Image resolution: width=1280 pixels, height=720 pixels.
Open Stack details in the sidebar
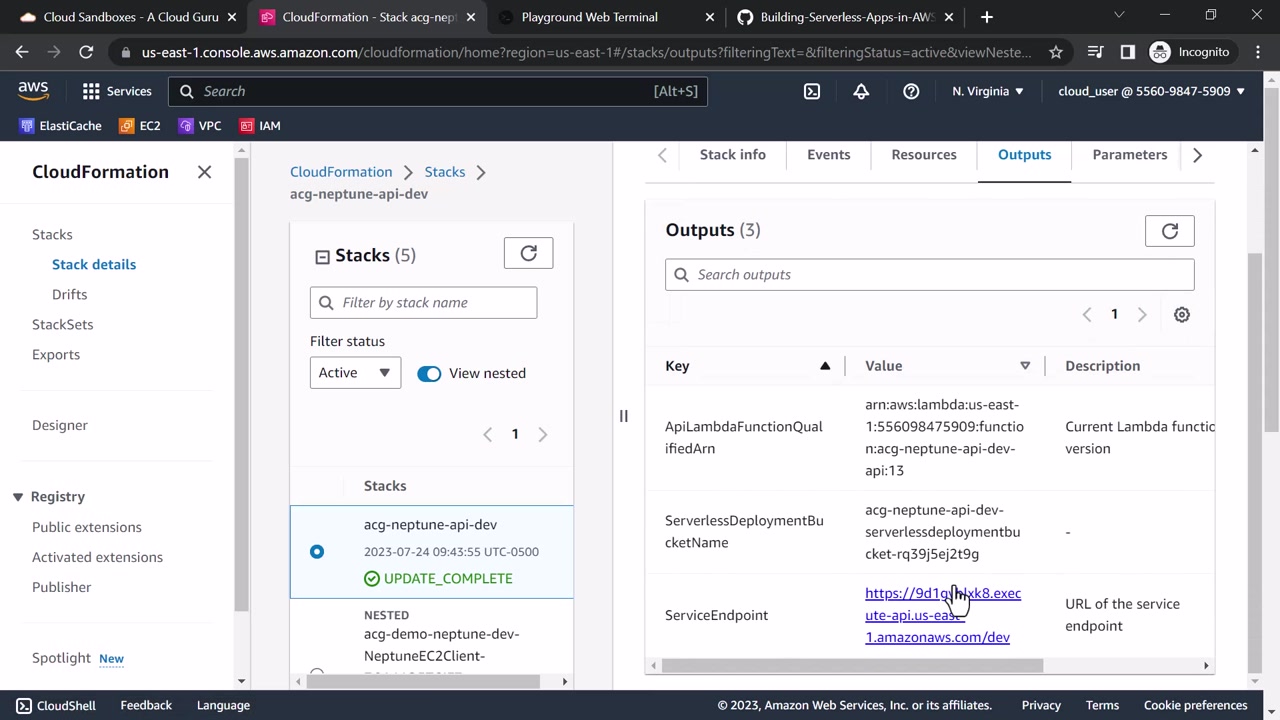point(94,265)
